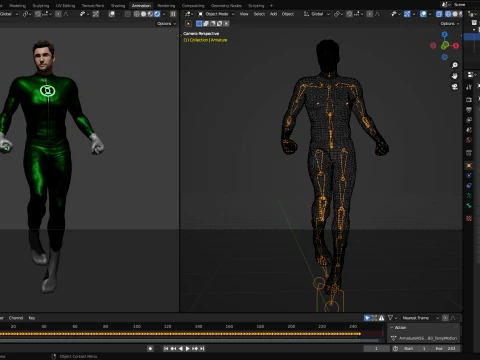Click the End frame field
The image size is (480, 360).
coord(445,348)
